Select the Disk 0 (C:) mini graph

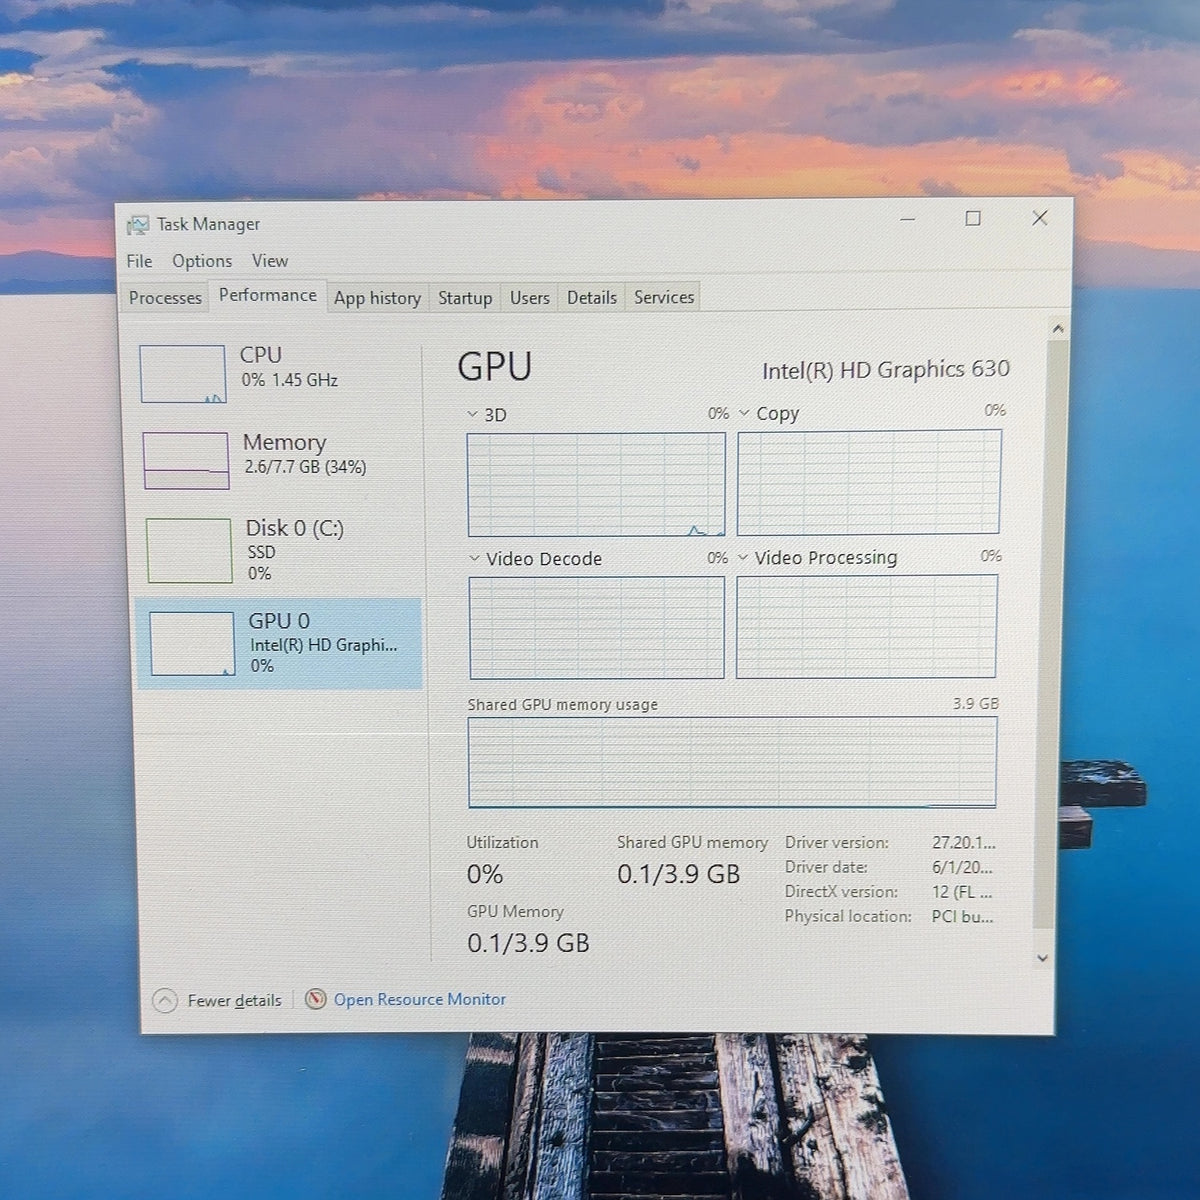coord(189,550)
